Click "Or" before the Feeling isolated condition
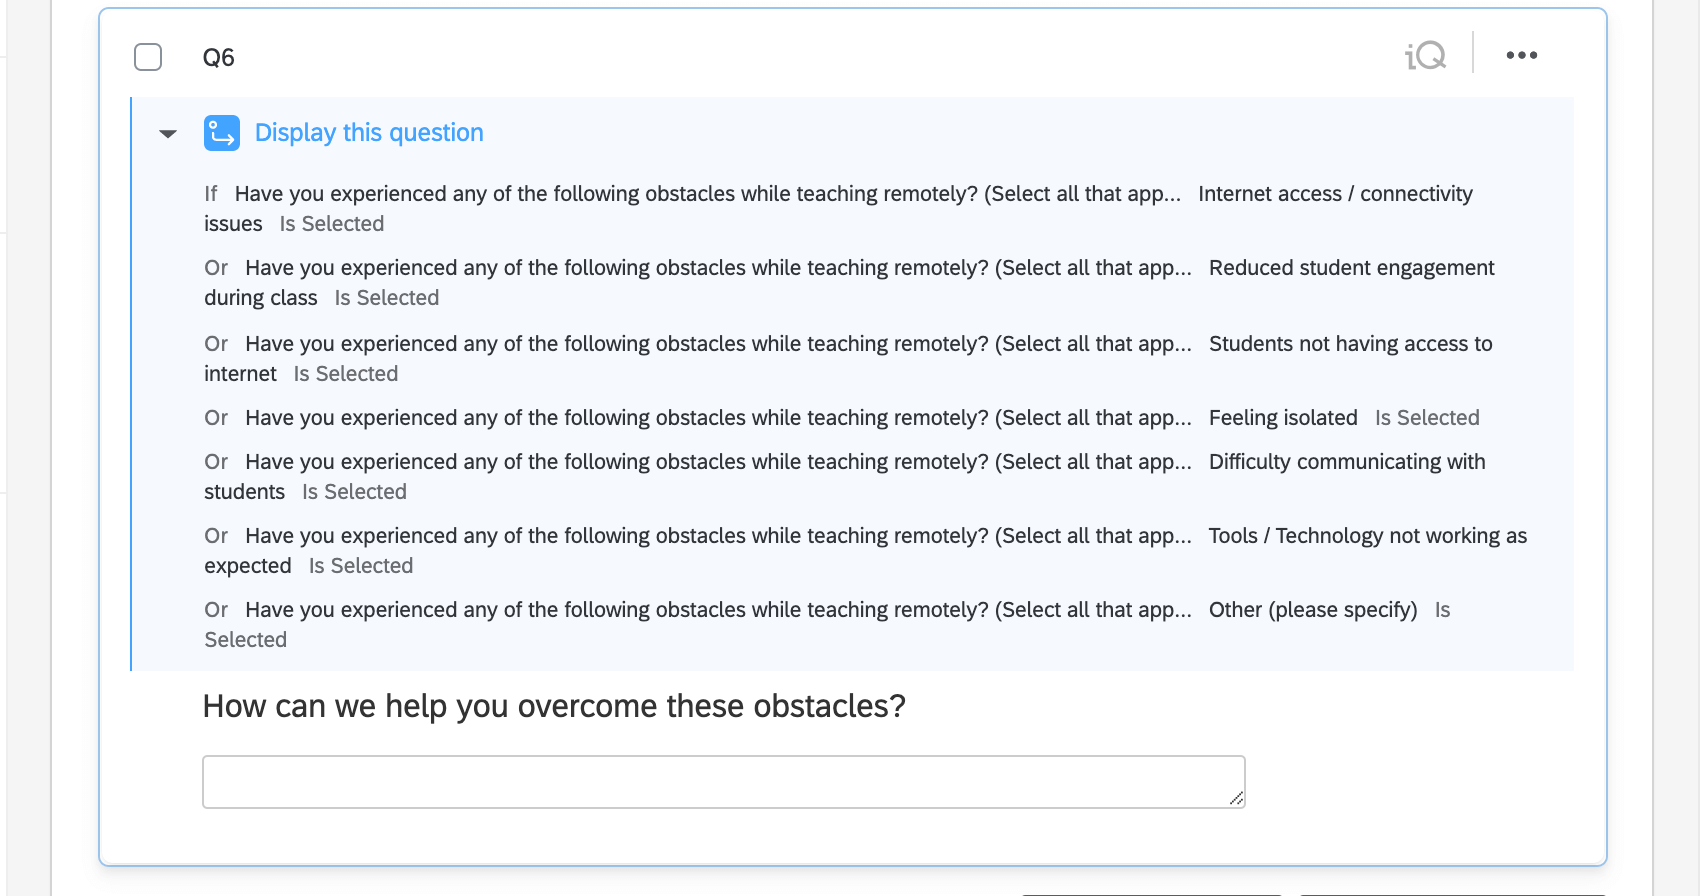Image resolution: width=1700 pixels, height=896 pixels. pos(216,418)
